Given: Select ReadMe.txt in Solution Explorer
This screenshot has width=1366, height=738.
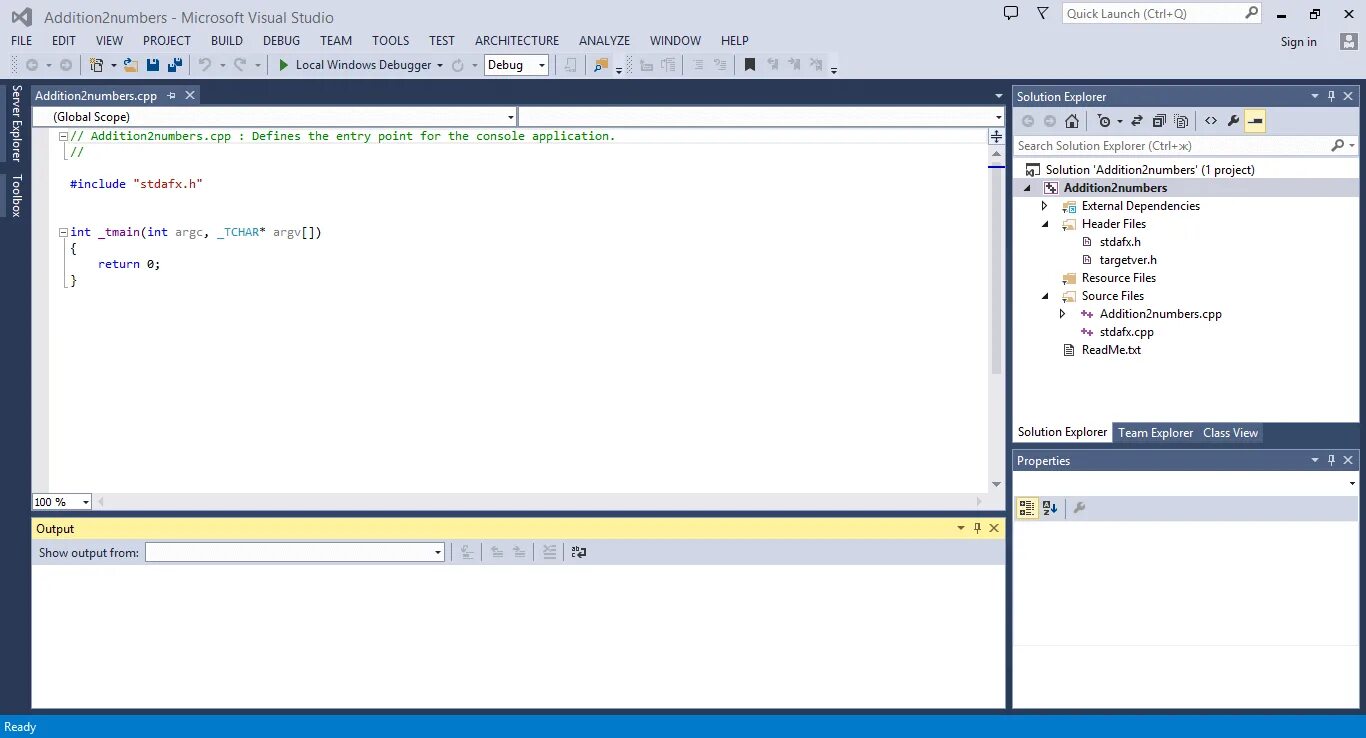Looking at the screenshot, I should (x=1110, y=350).
